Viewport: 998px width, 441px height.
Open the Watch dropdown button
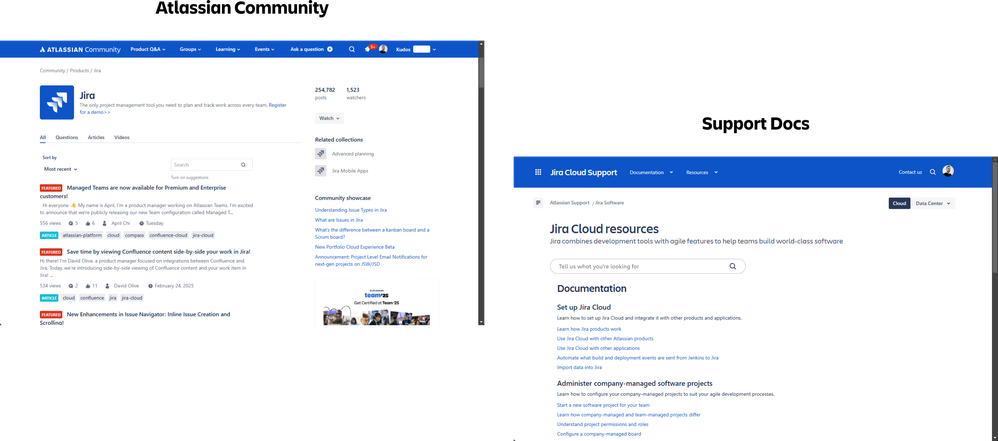pyautogui.click(x=329, y=118)
